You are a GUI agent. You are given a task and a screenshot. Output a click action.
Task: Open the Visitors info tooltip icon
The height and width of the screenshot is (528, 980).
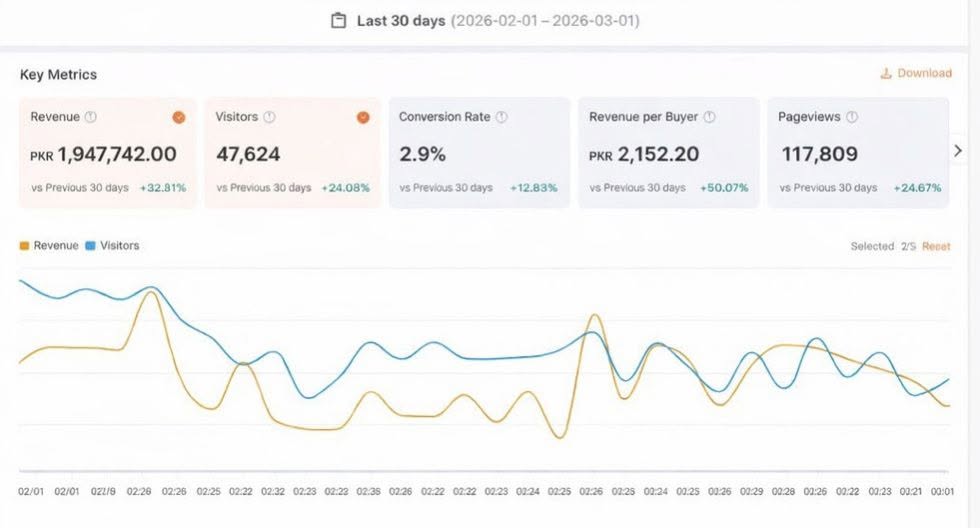[x=269, y=117]
